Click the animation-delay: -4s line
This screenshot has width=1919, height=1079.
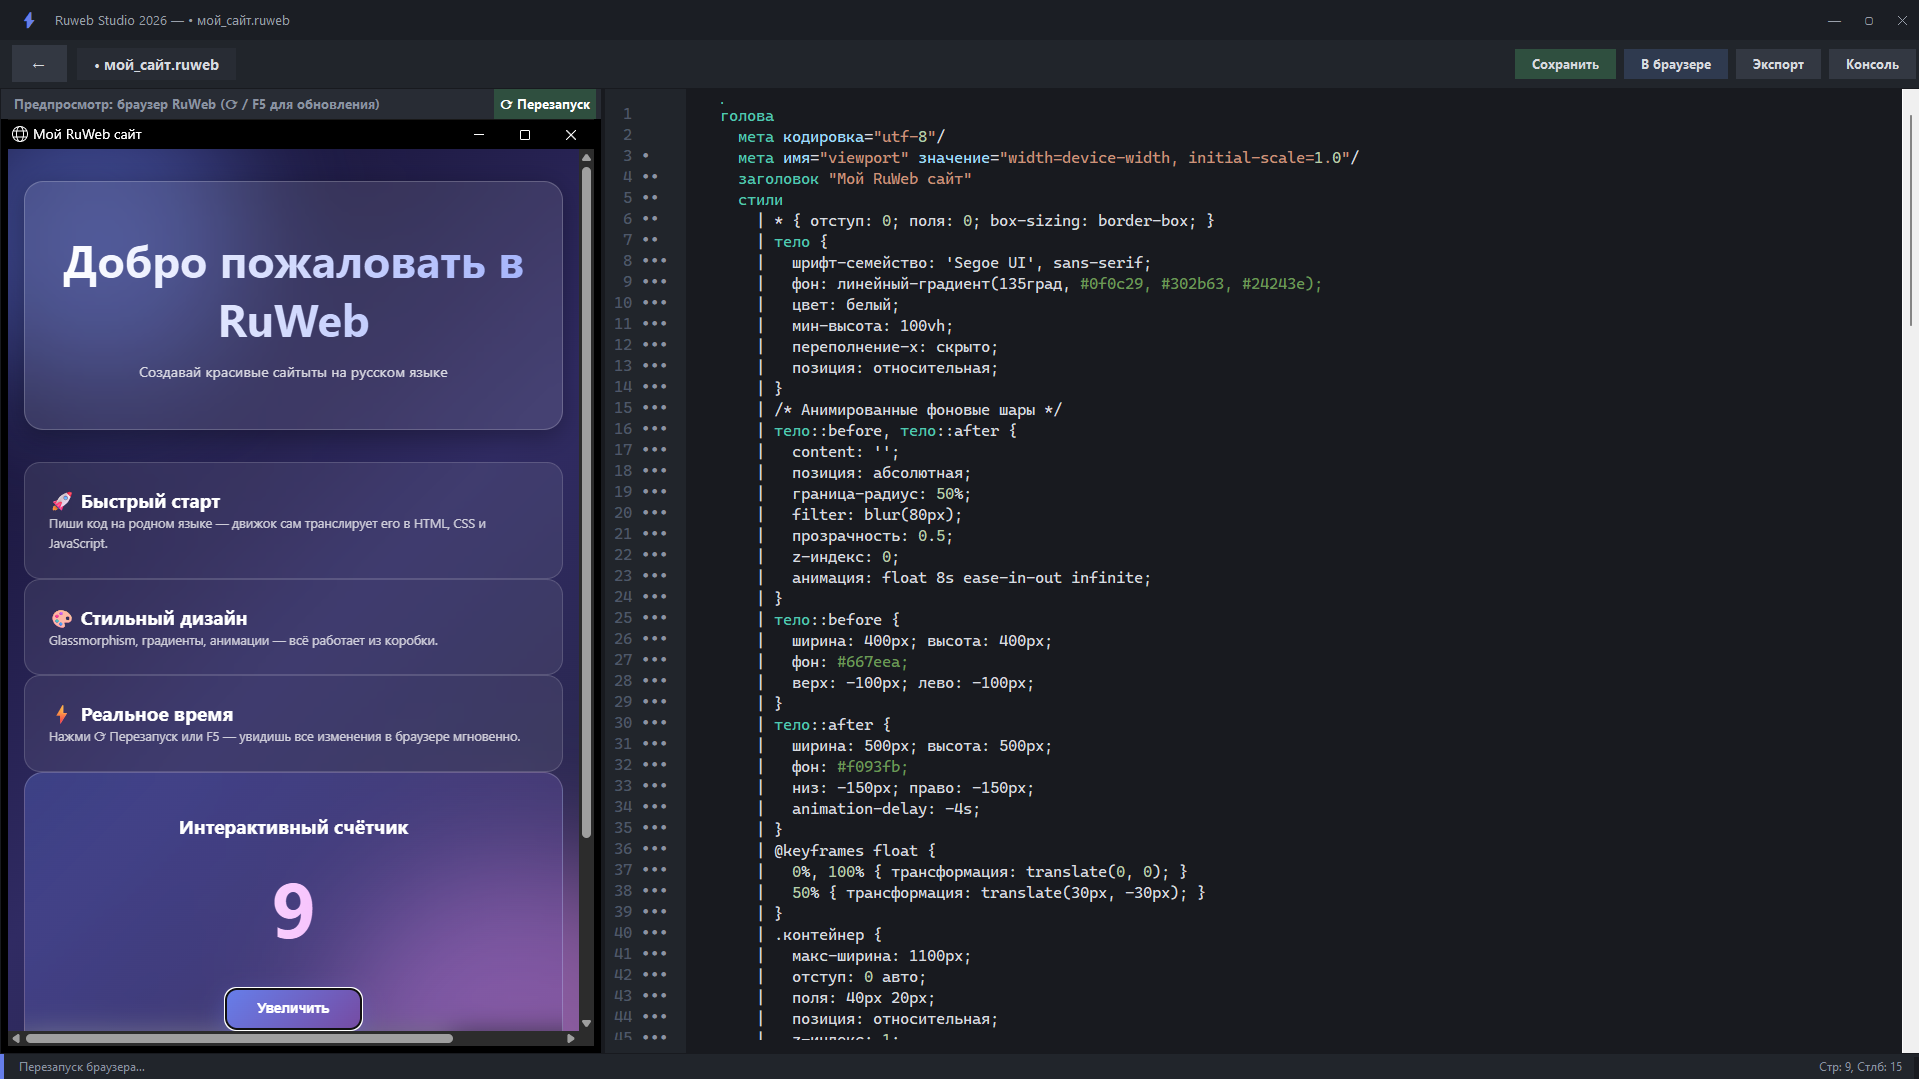pos(886,809)
